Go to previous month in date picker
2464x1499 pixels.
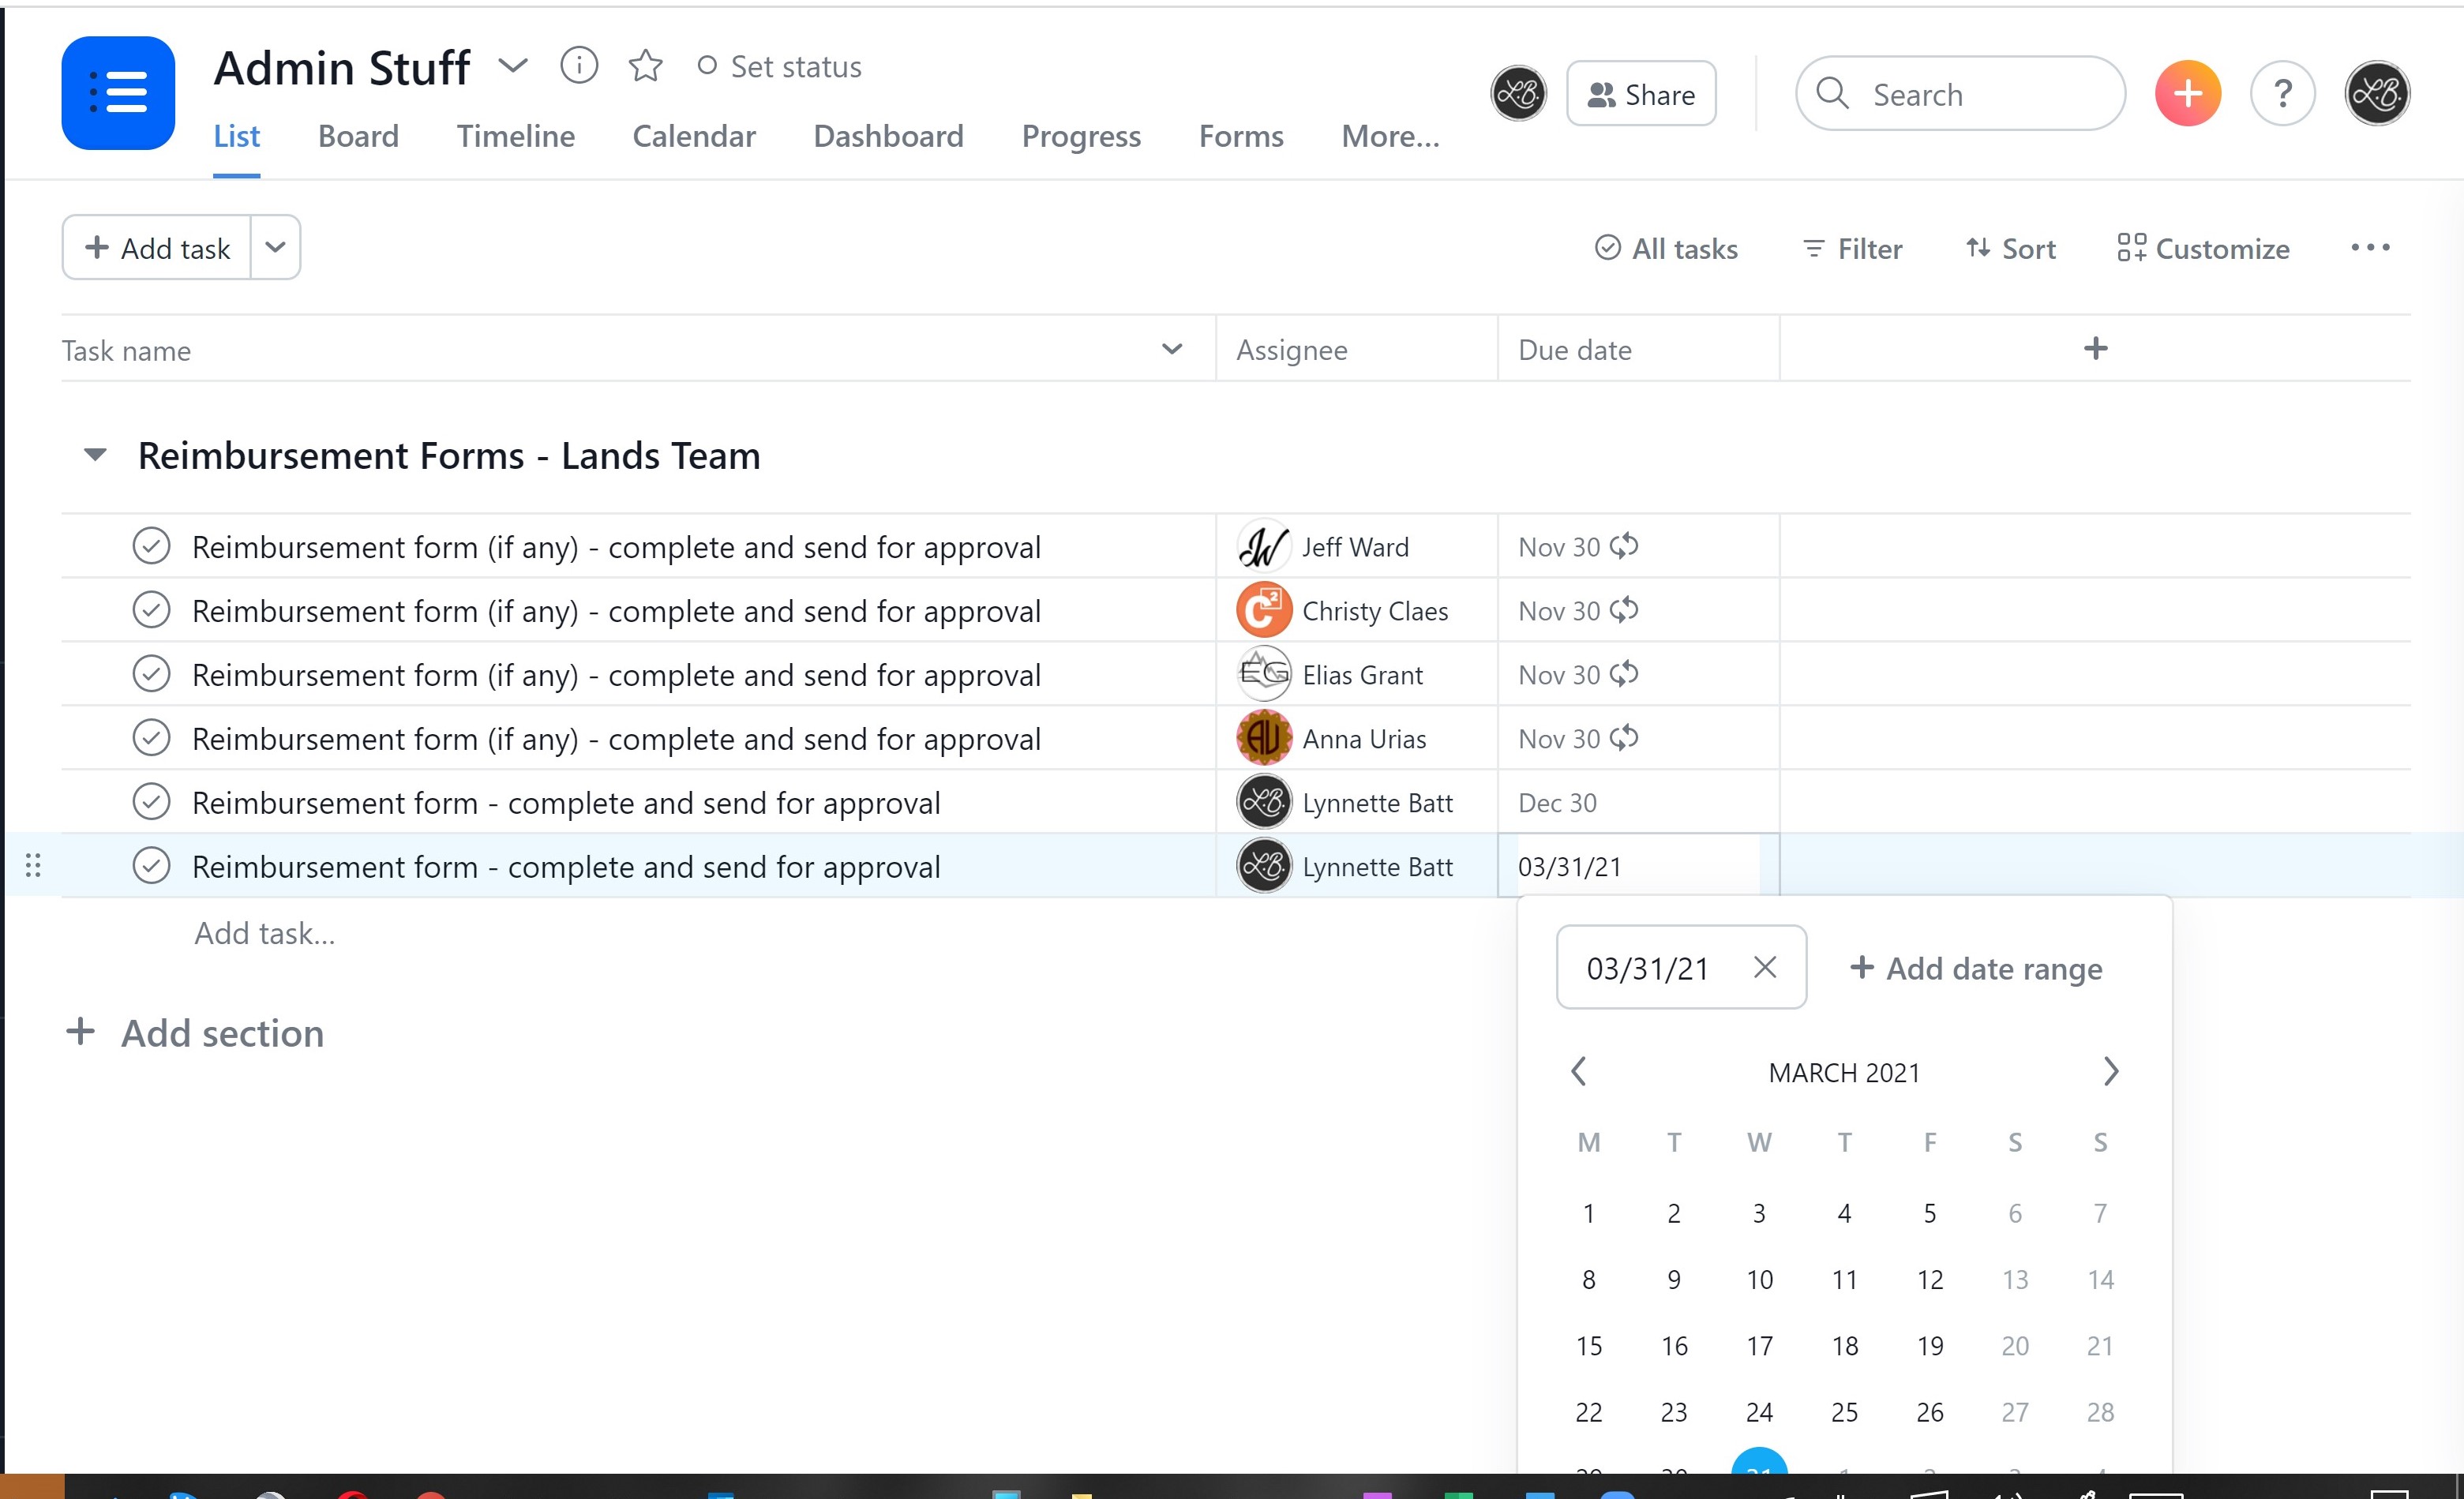pyautogui.click(x=1579, y=1072)
